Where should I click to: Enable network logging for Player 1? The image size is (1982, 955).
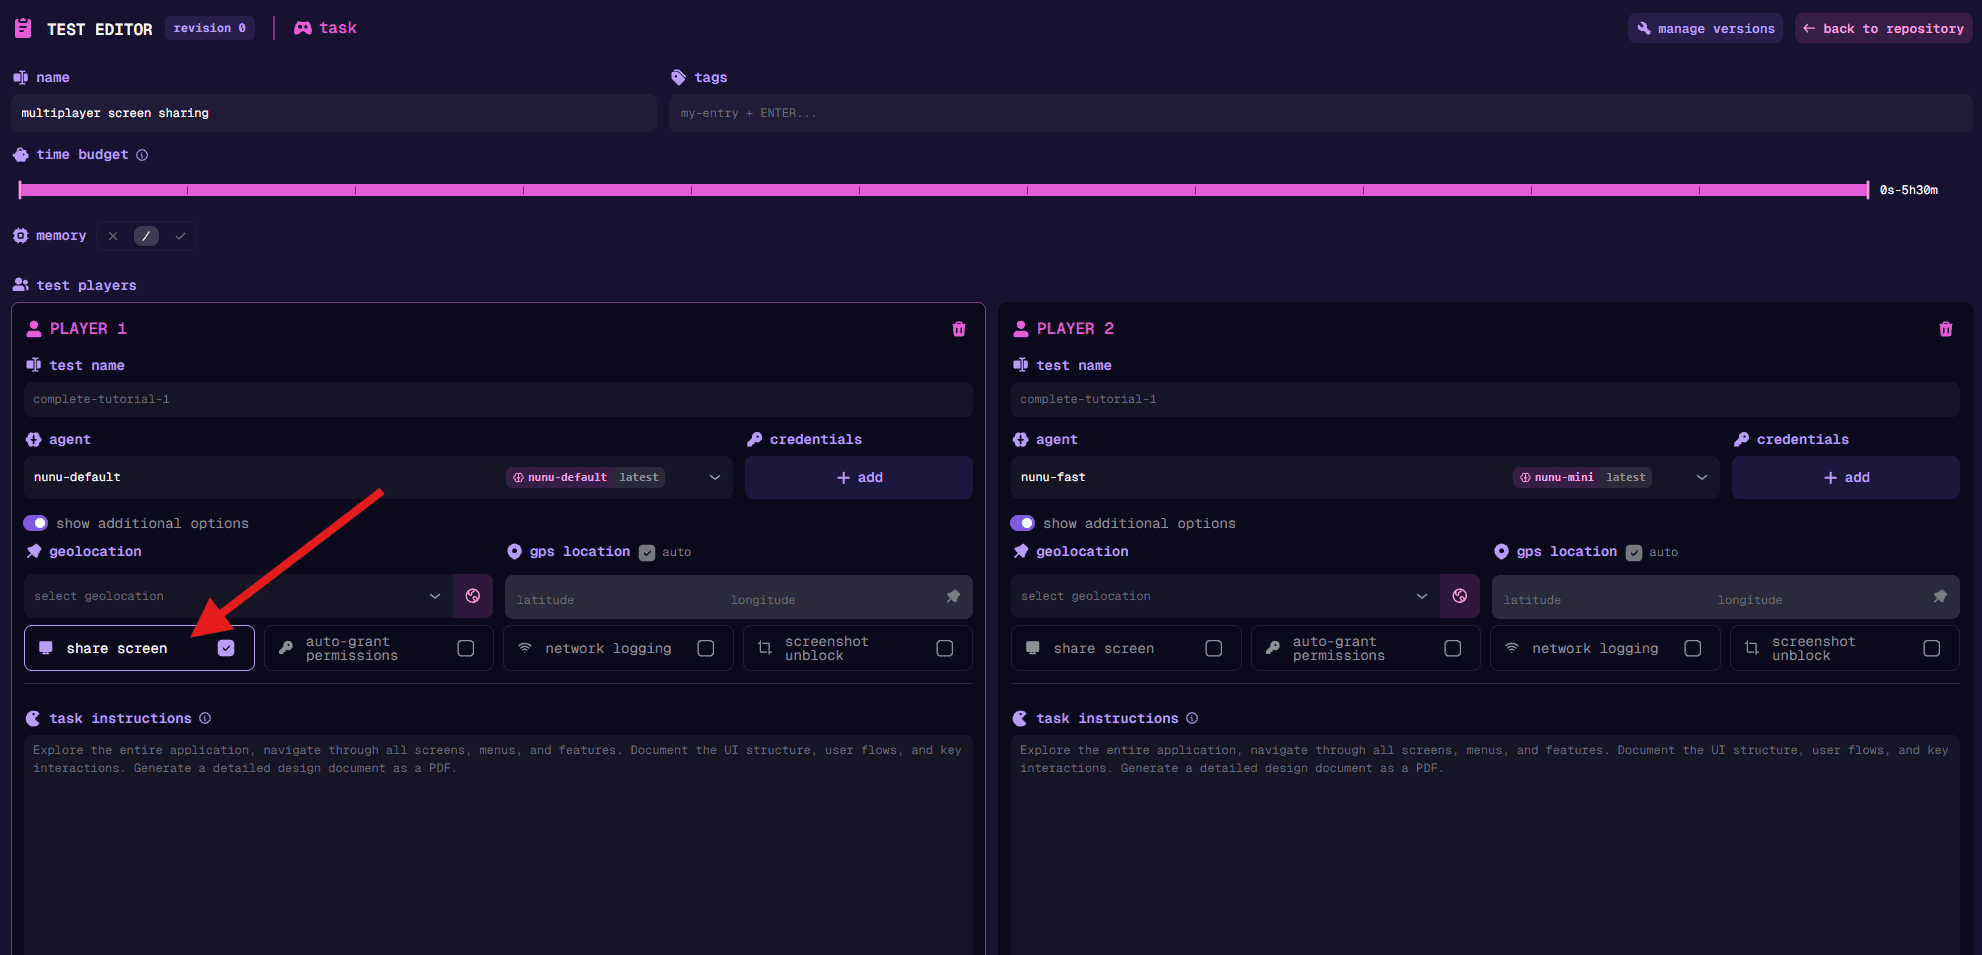[x=705, y=648]
